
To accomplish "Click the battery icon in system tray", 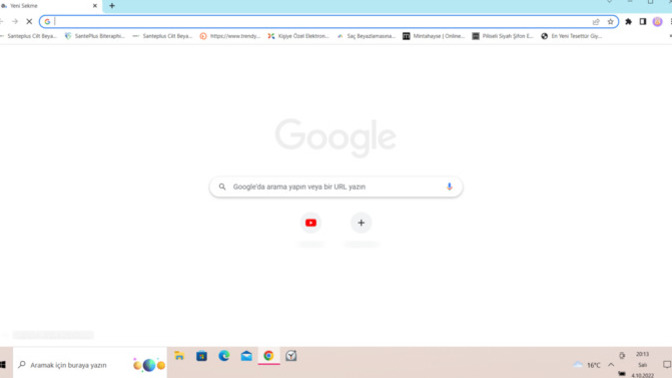I will pyautogui.click(x=622, y=374).
